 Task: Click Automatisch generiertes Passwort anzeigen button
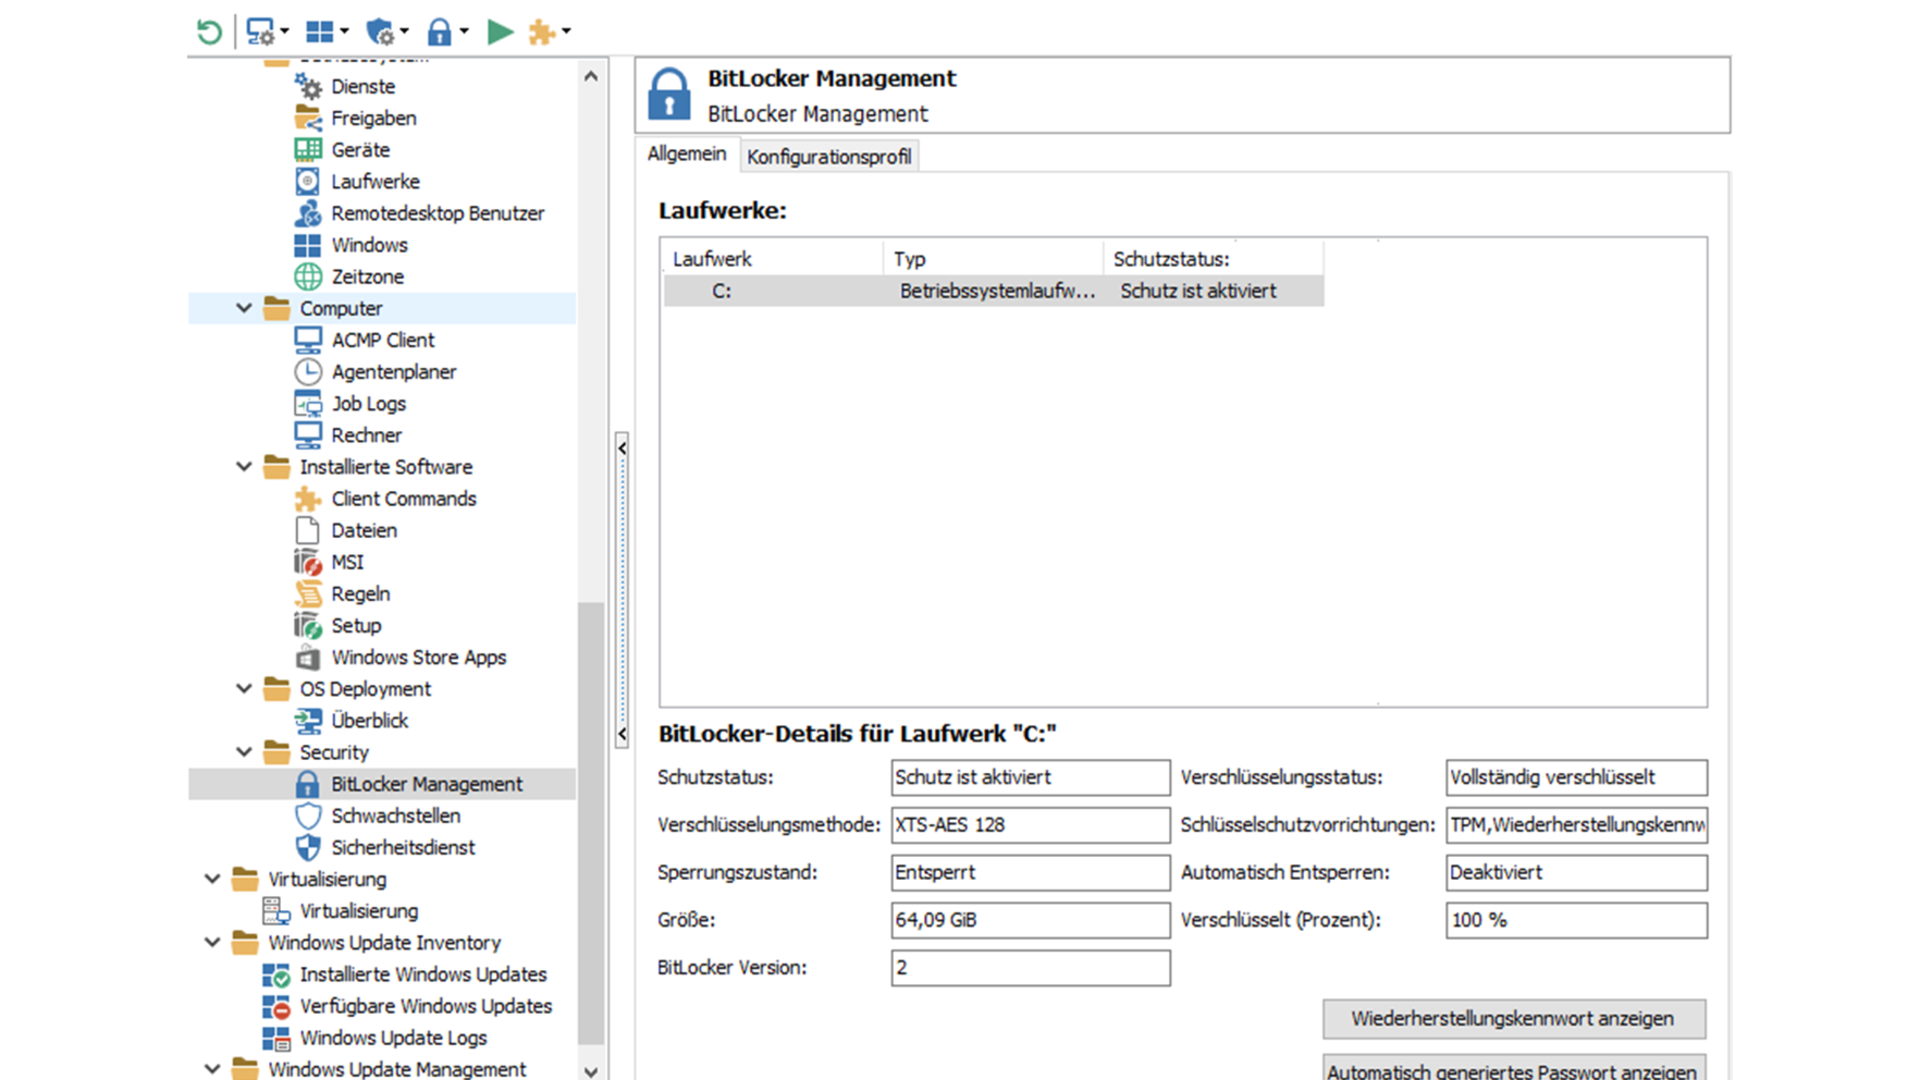1514,1068
